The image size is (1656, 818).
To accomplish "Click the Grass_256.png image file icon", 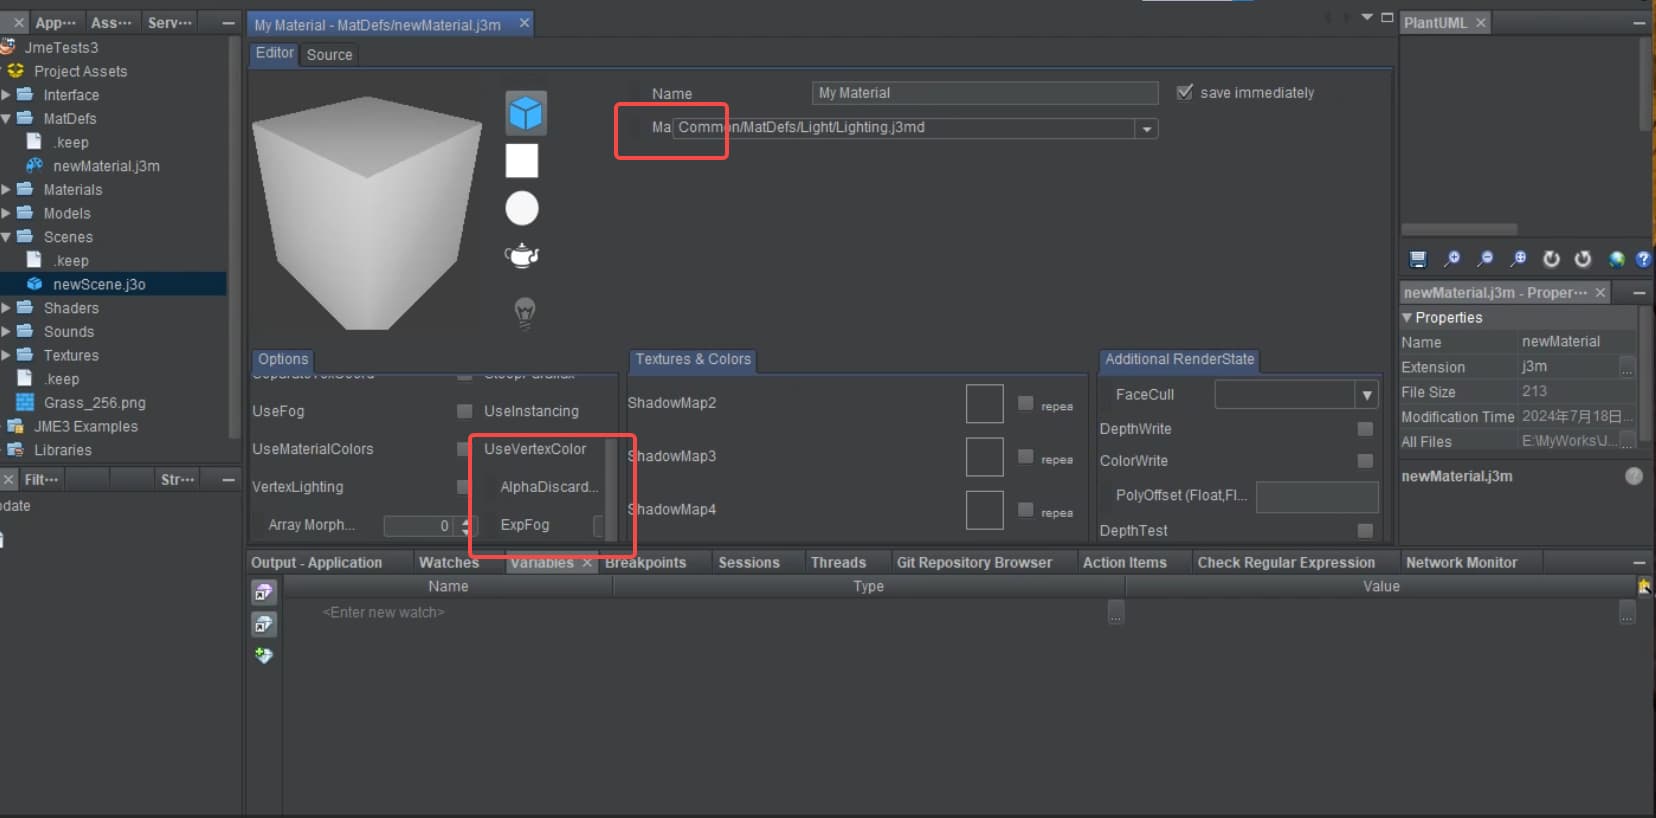I will pos(25,402).
